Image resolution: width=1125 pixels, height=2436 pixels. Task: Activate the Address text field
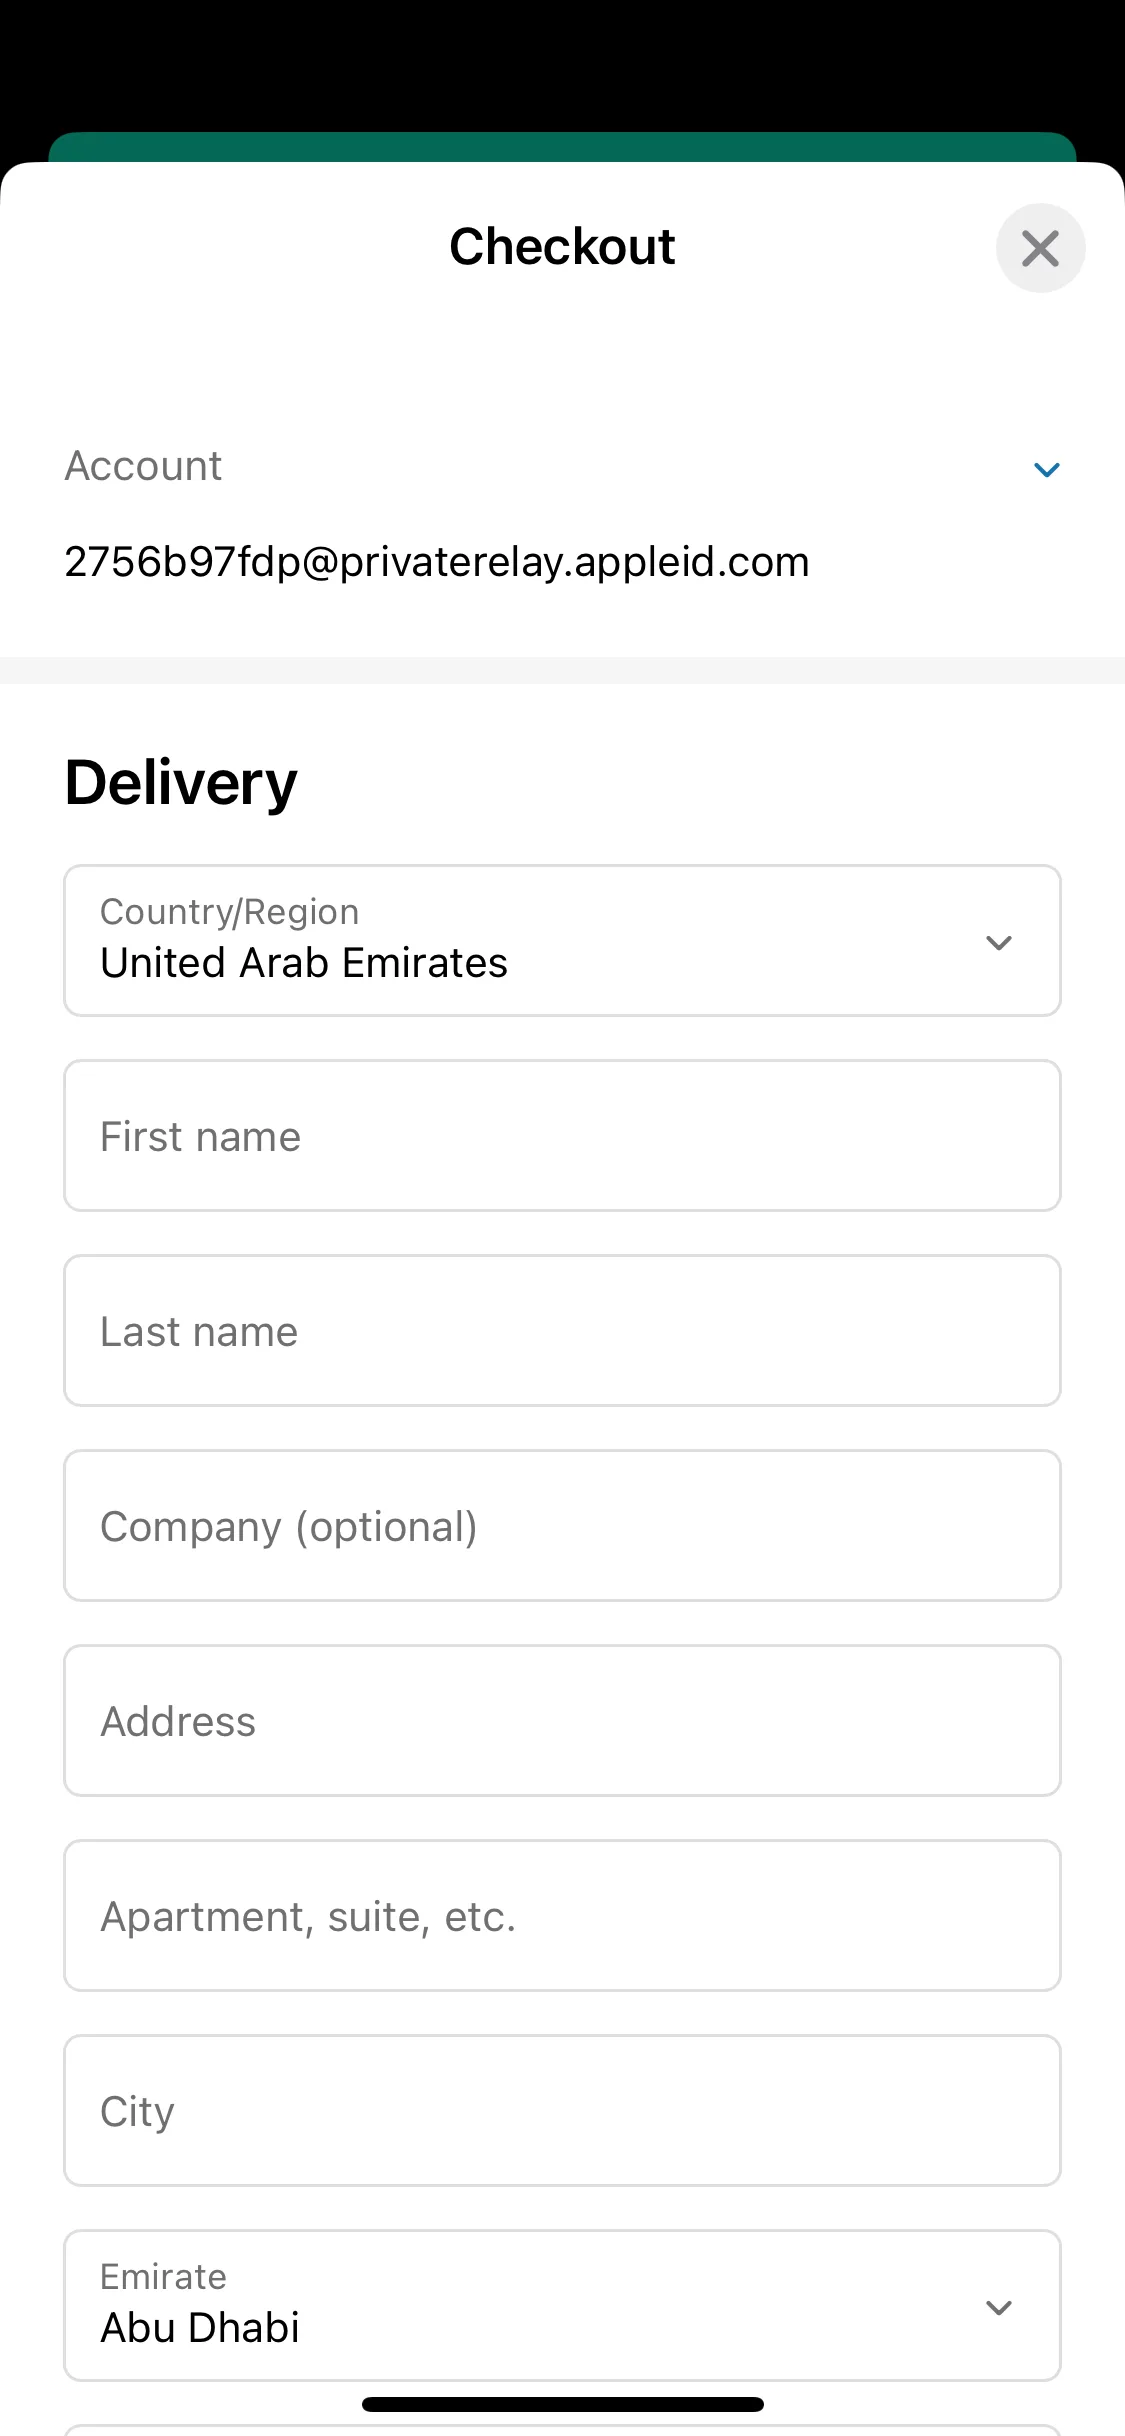pyautogui.click(x=562, y=1721)
